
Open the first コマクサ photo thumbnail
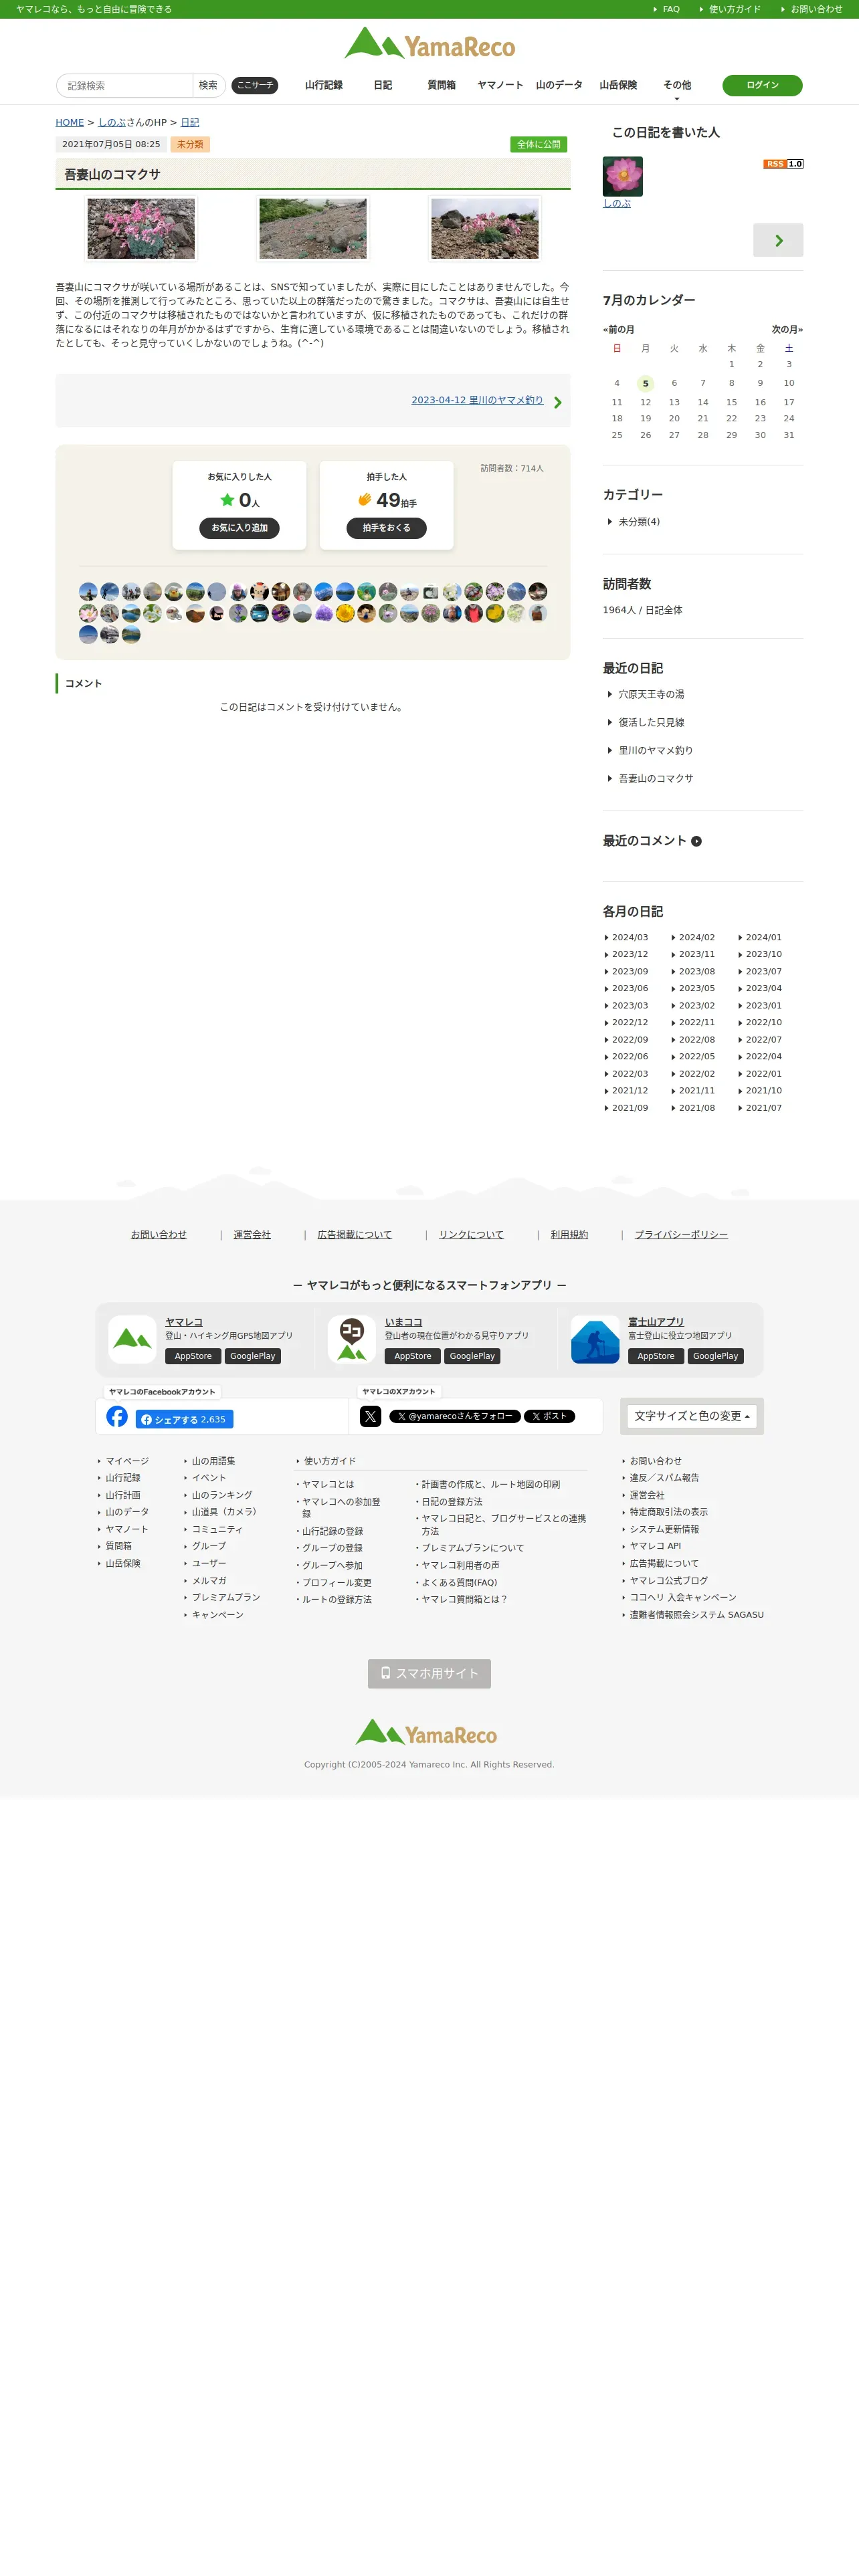[141, 228]
